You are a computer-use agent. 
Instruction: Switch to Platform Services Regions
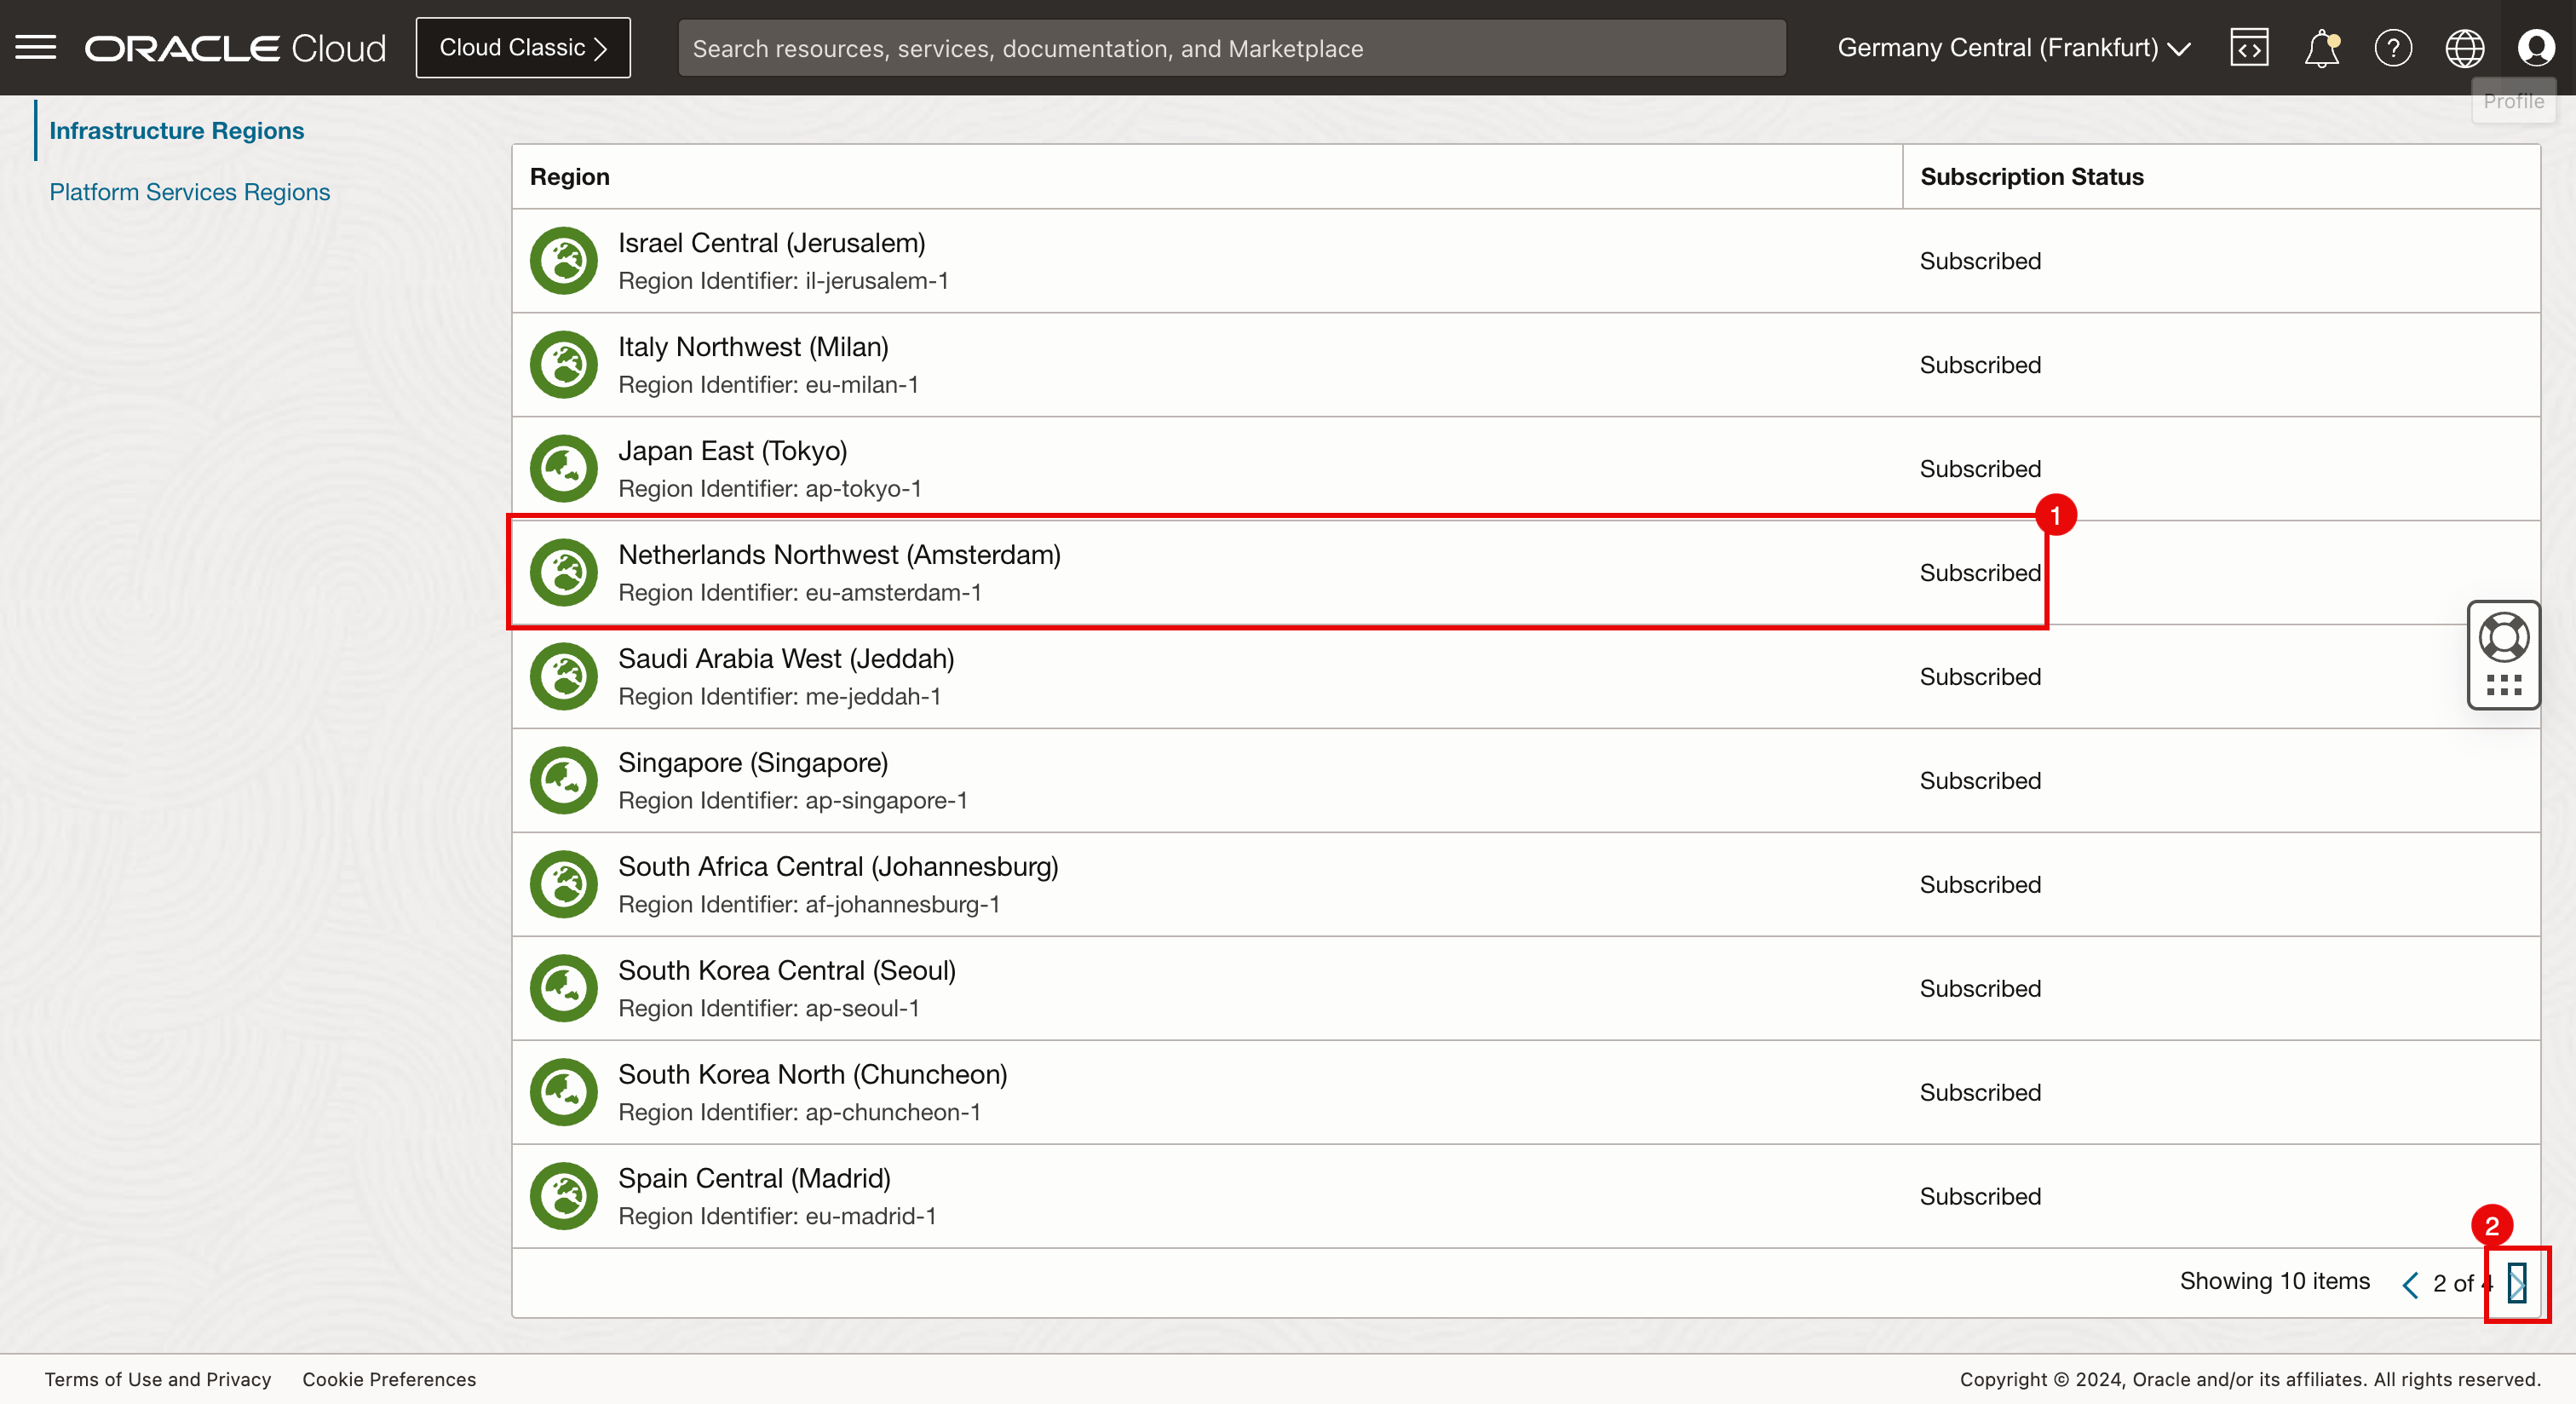point(189,192)
